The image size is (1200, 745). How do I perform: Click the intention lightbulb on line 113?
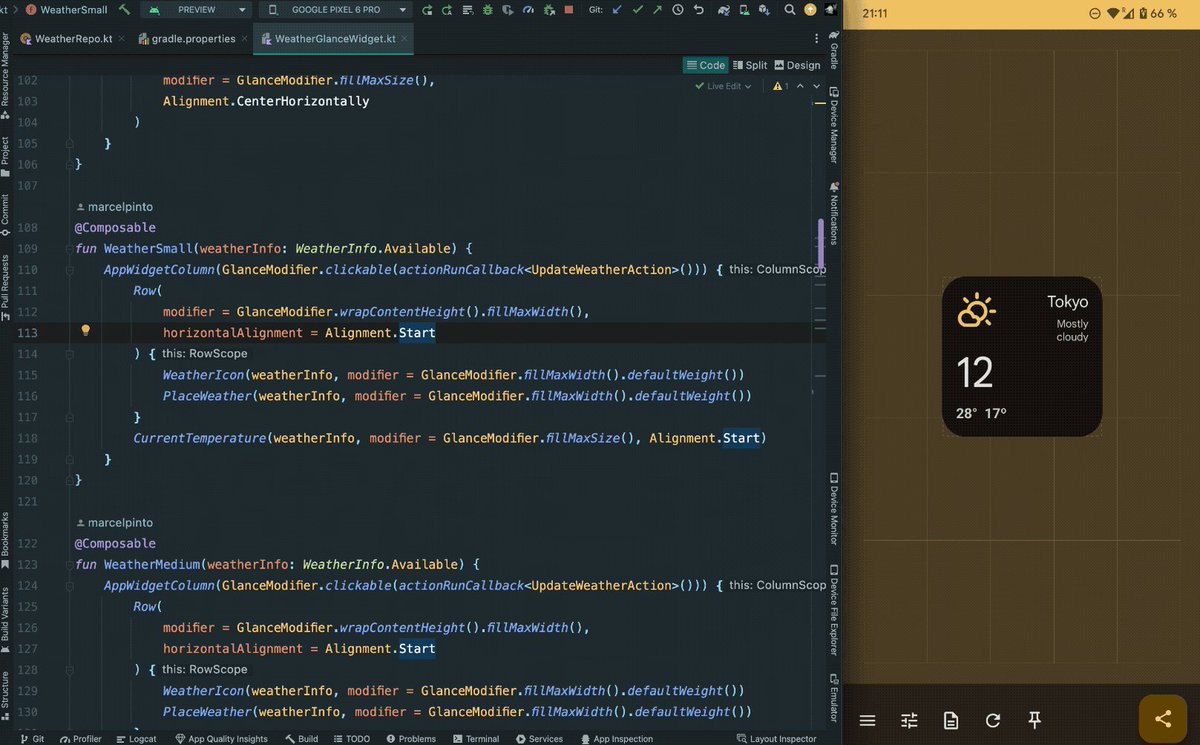coord(86,331)
